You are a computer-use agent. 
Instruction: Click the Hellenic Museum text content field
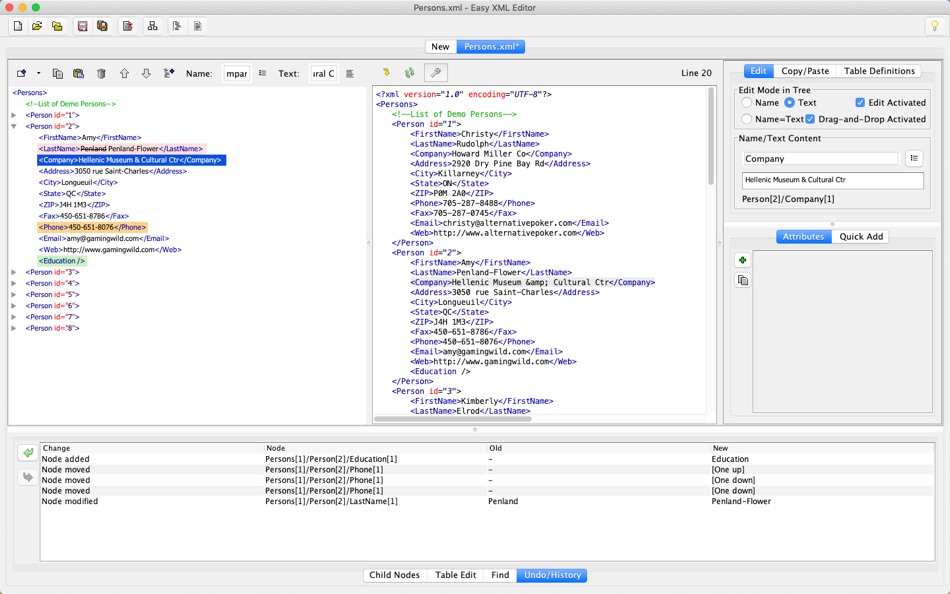pos(832,180)
